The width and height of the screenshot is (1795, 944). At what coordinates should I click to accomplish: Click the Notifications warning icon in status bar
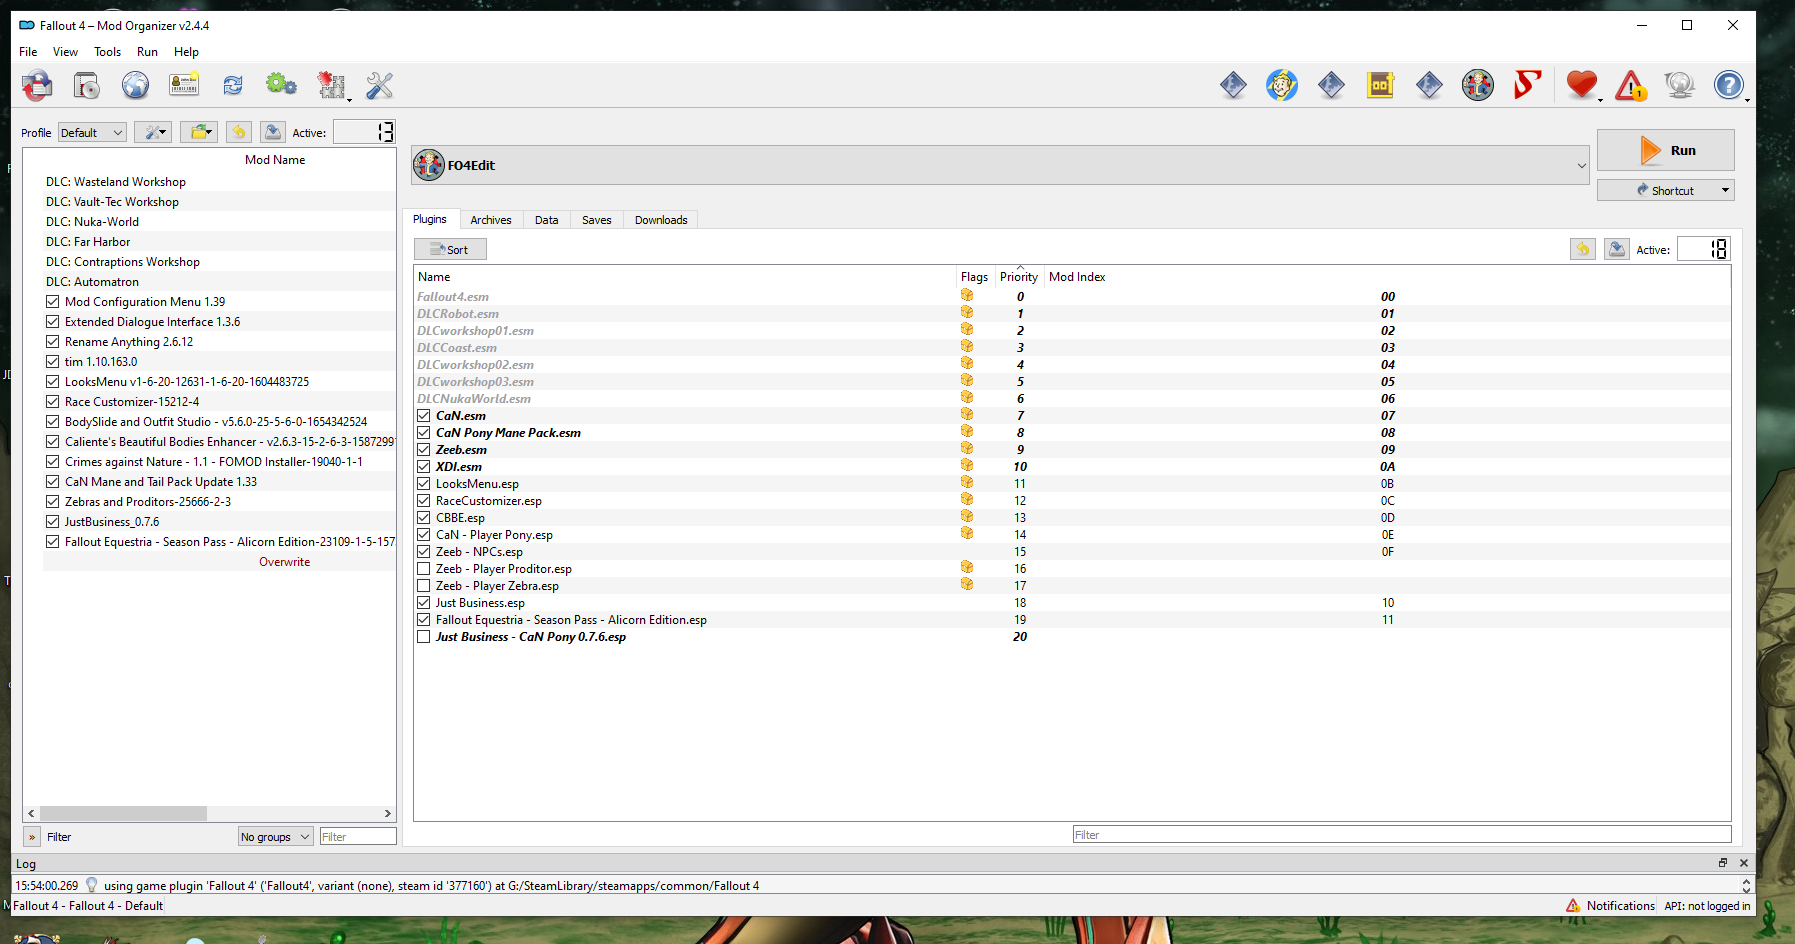[1574, 906]
